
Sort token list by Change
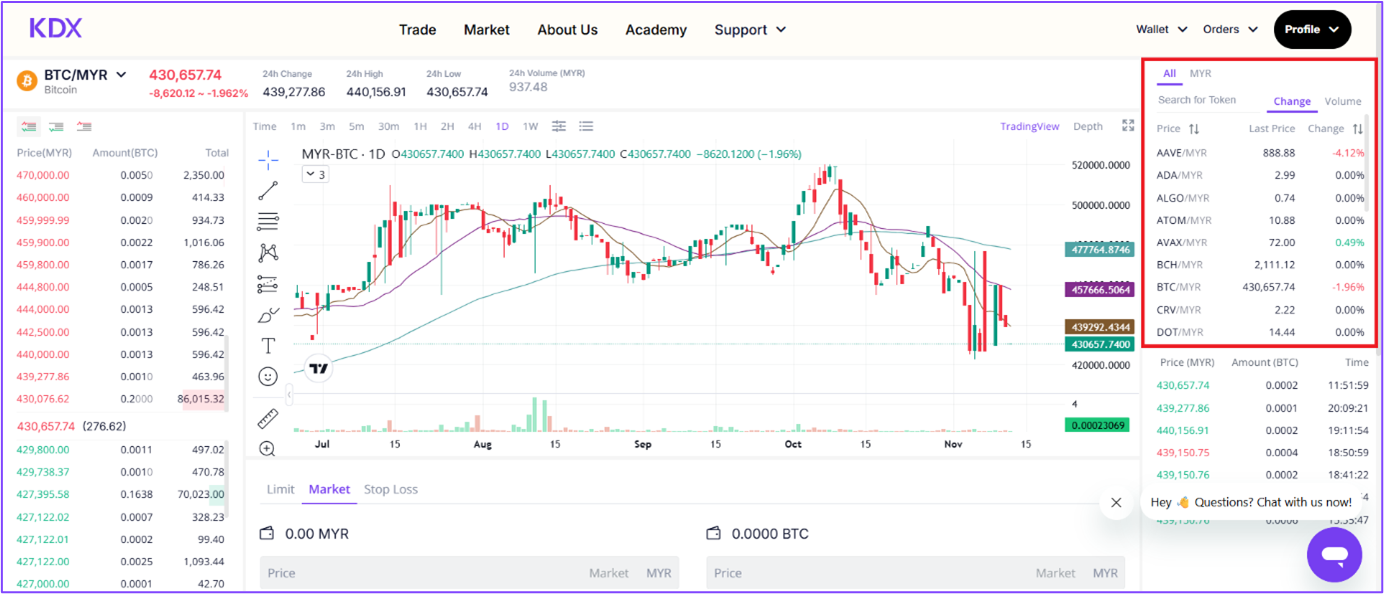pos(1292,101)
